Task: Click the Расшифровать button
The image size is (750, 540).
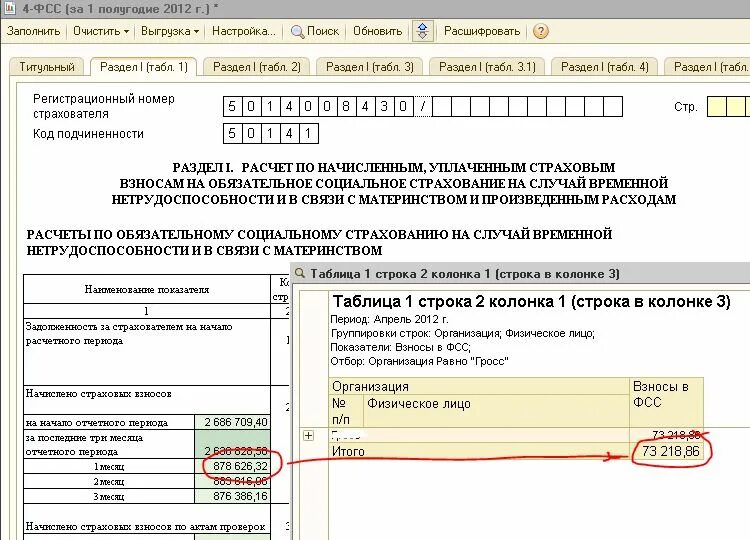Action: pos(482,31)
